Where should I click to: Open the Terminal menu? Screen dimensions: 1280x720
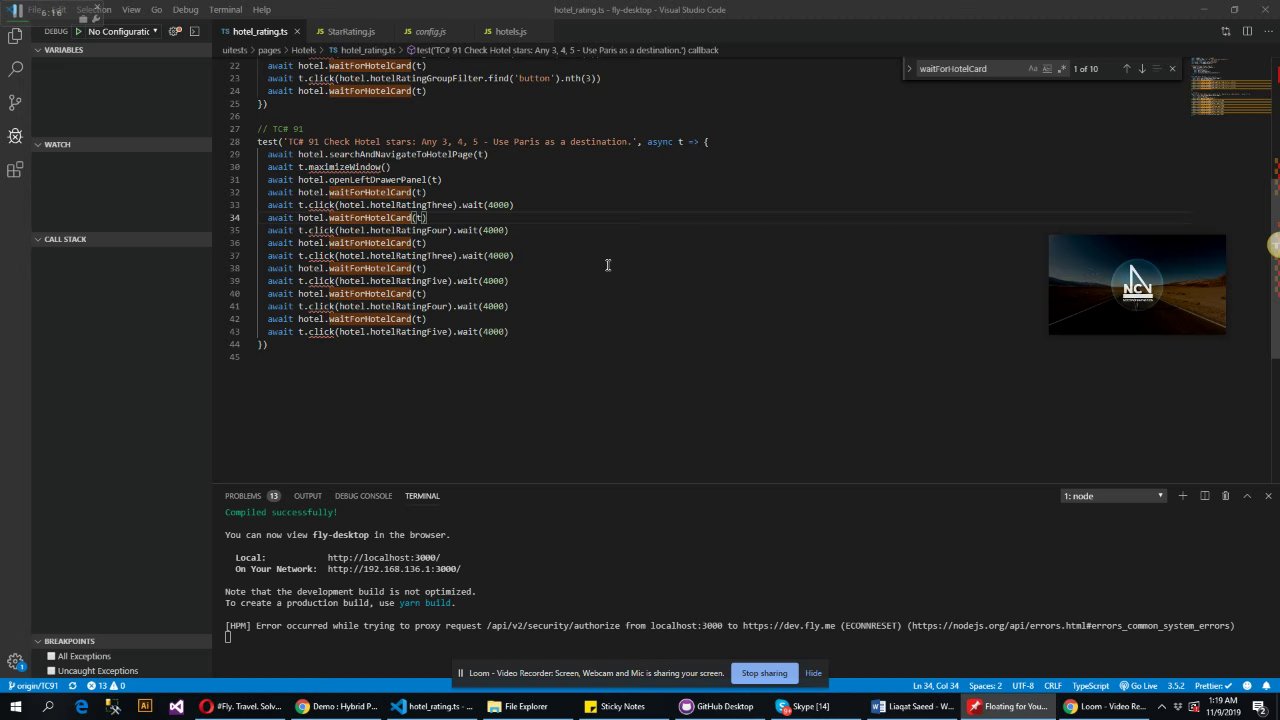coord(225,10)
